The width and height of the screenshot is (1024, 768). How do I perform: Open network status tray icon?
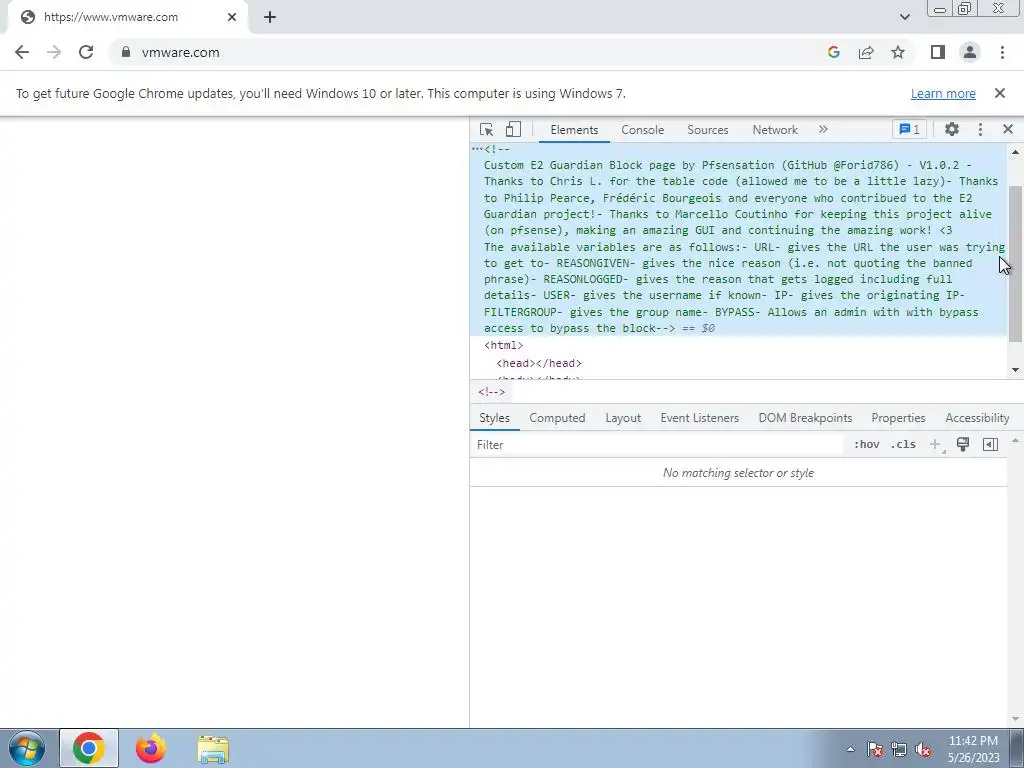(x=899, y=749)
